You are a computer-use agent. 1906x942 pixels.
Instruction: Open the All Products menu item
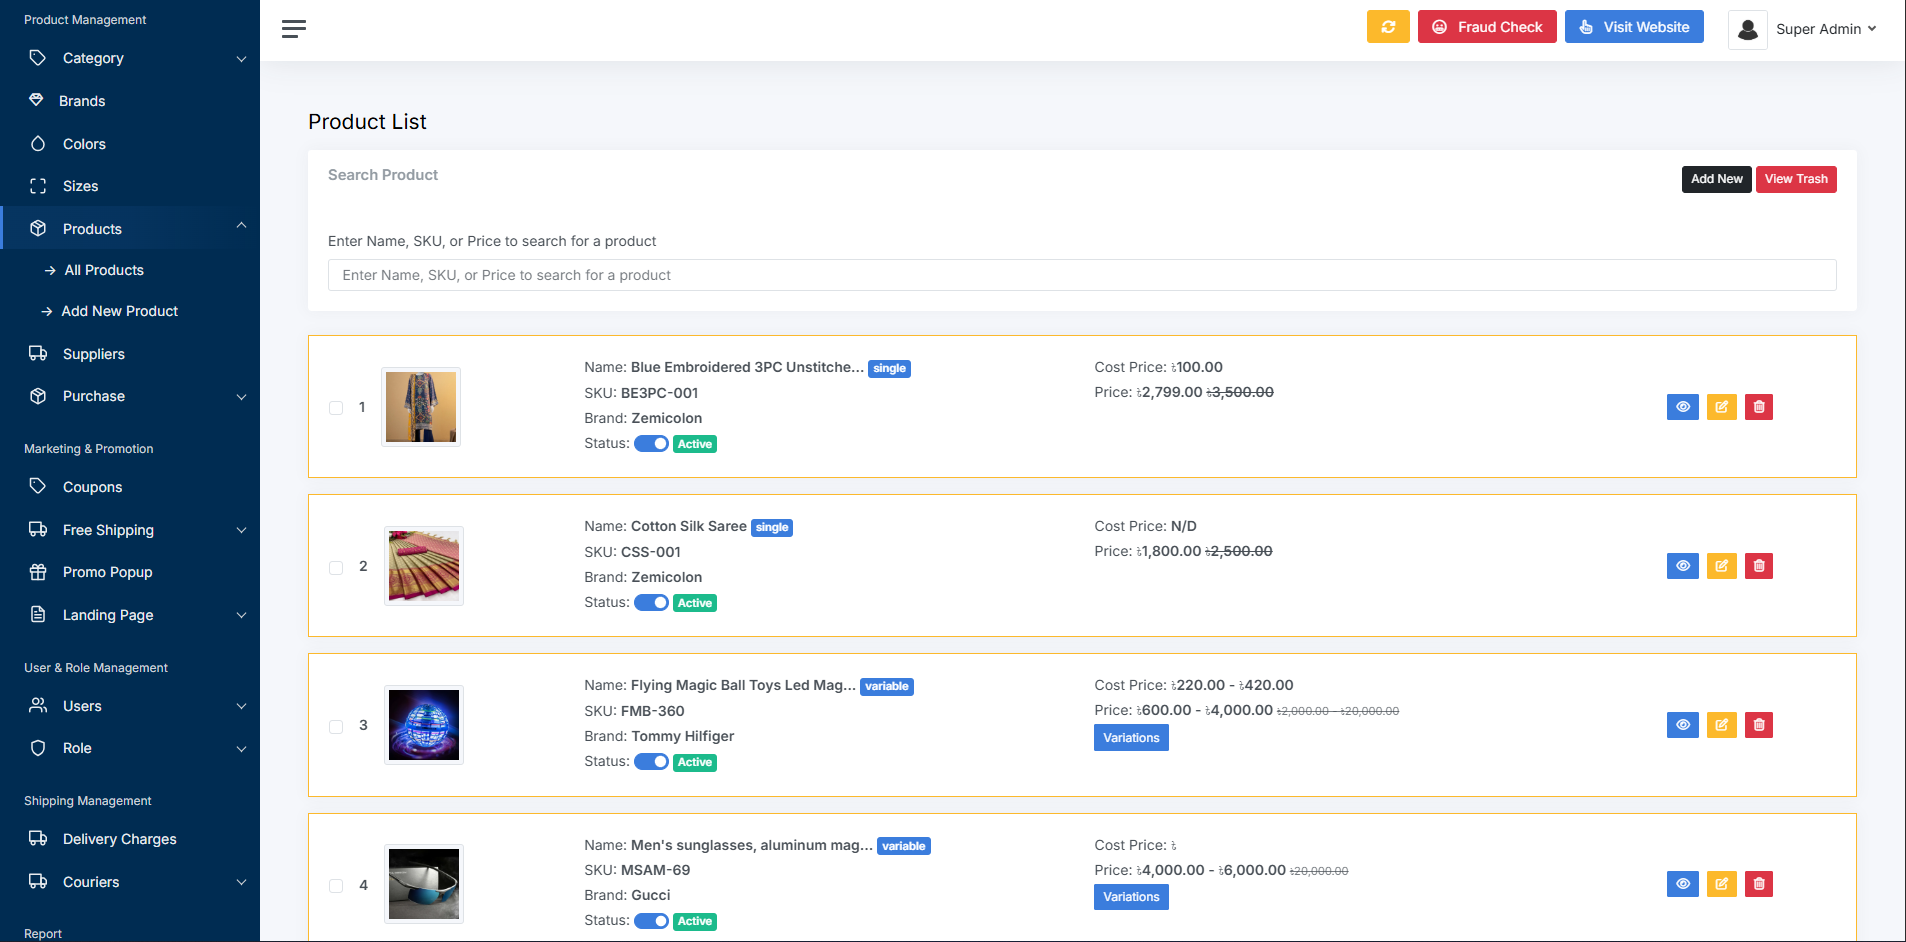point(104,270)
